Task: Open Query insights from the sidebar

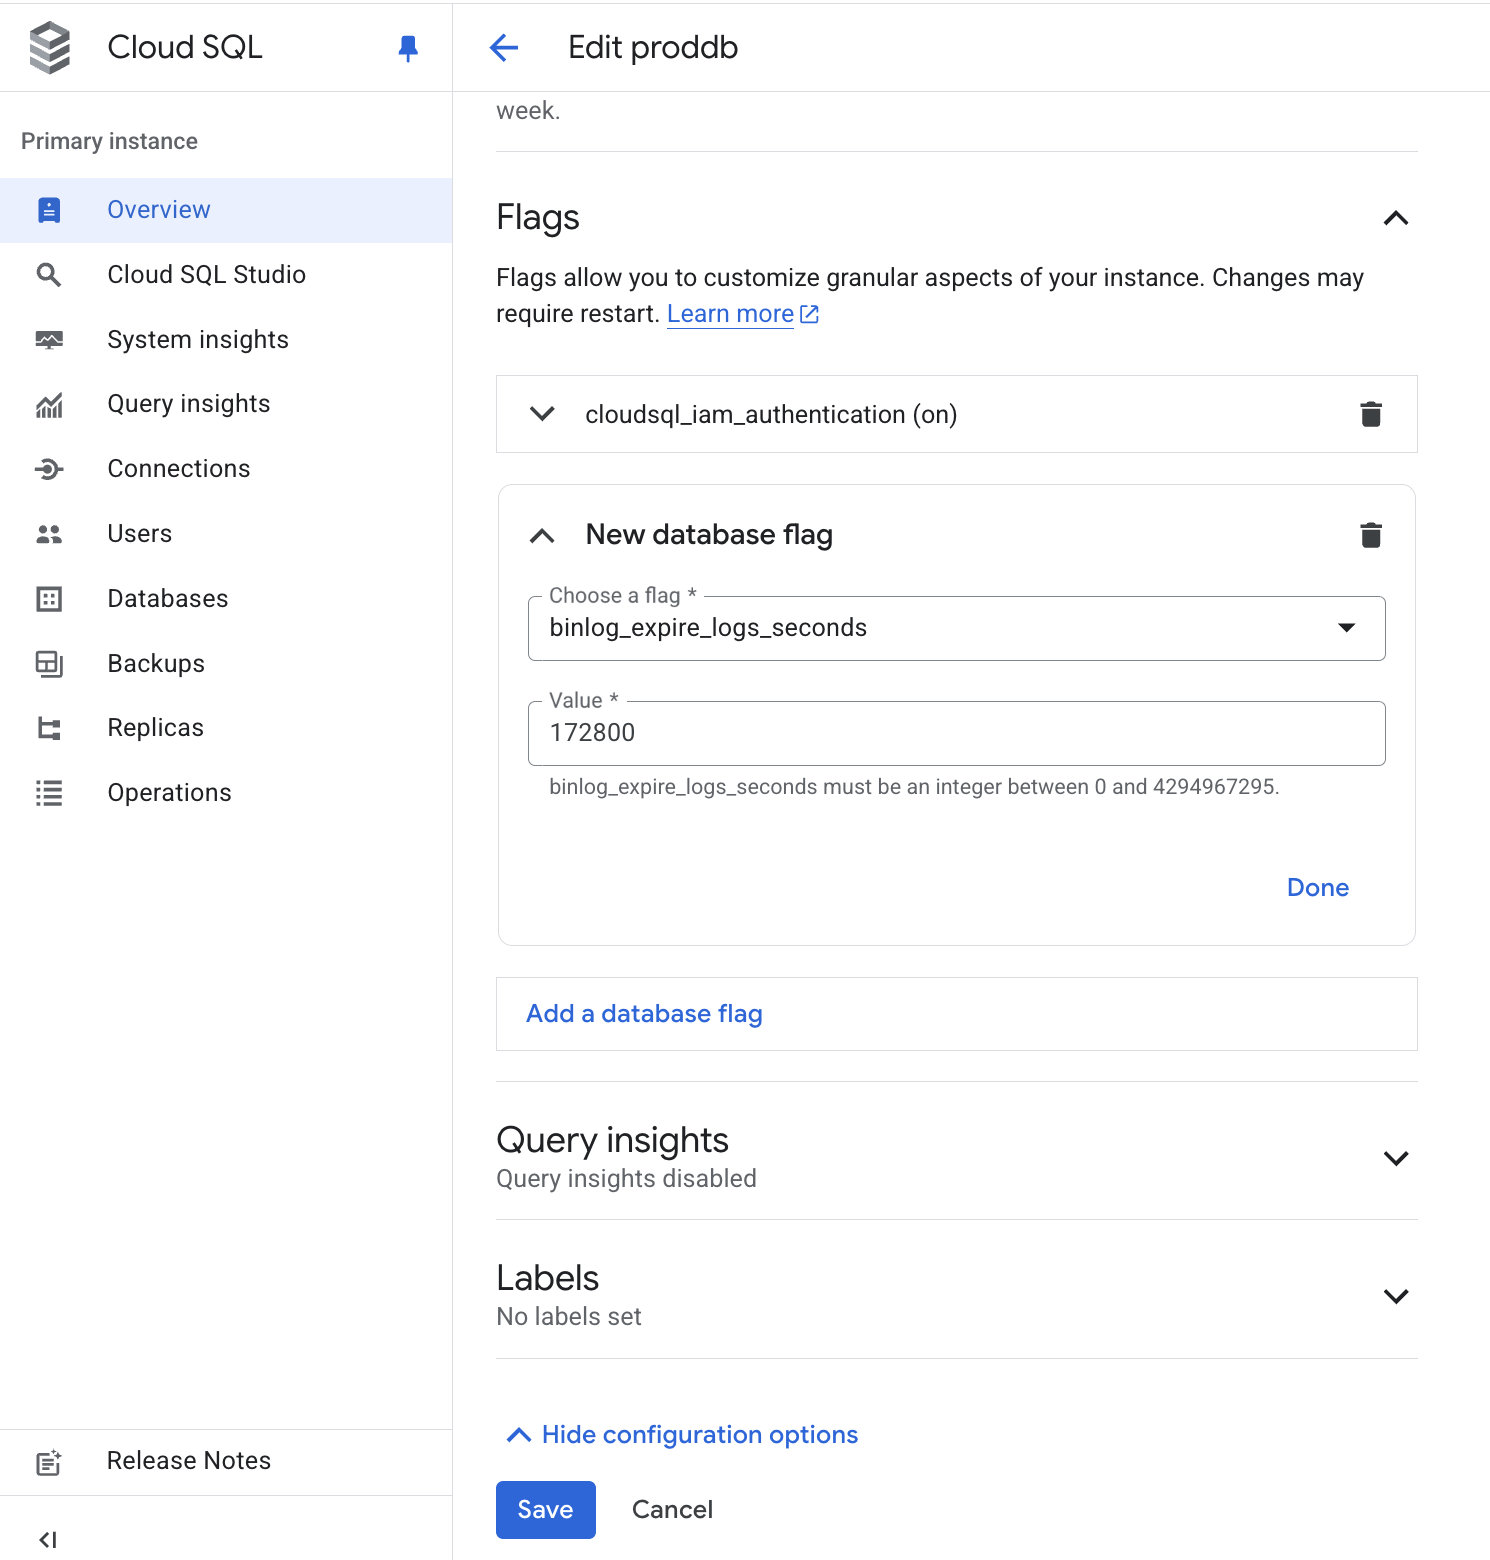Action: (188, 403)
